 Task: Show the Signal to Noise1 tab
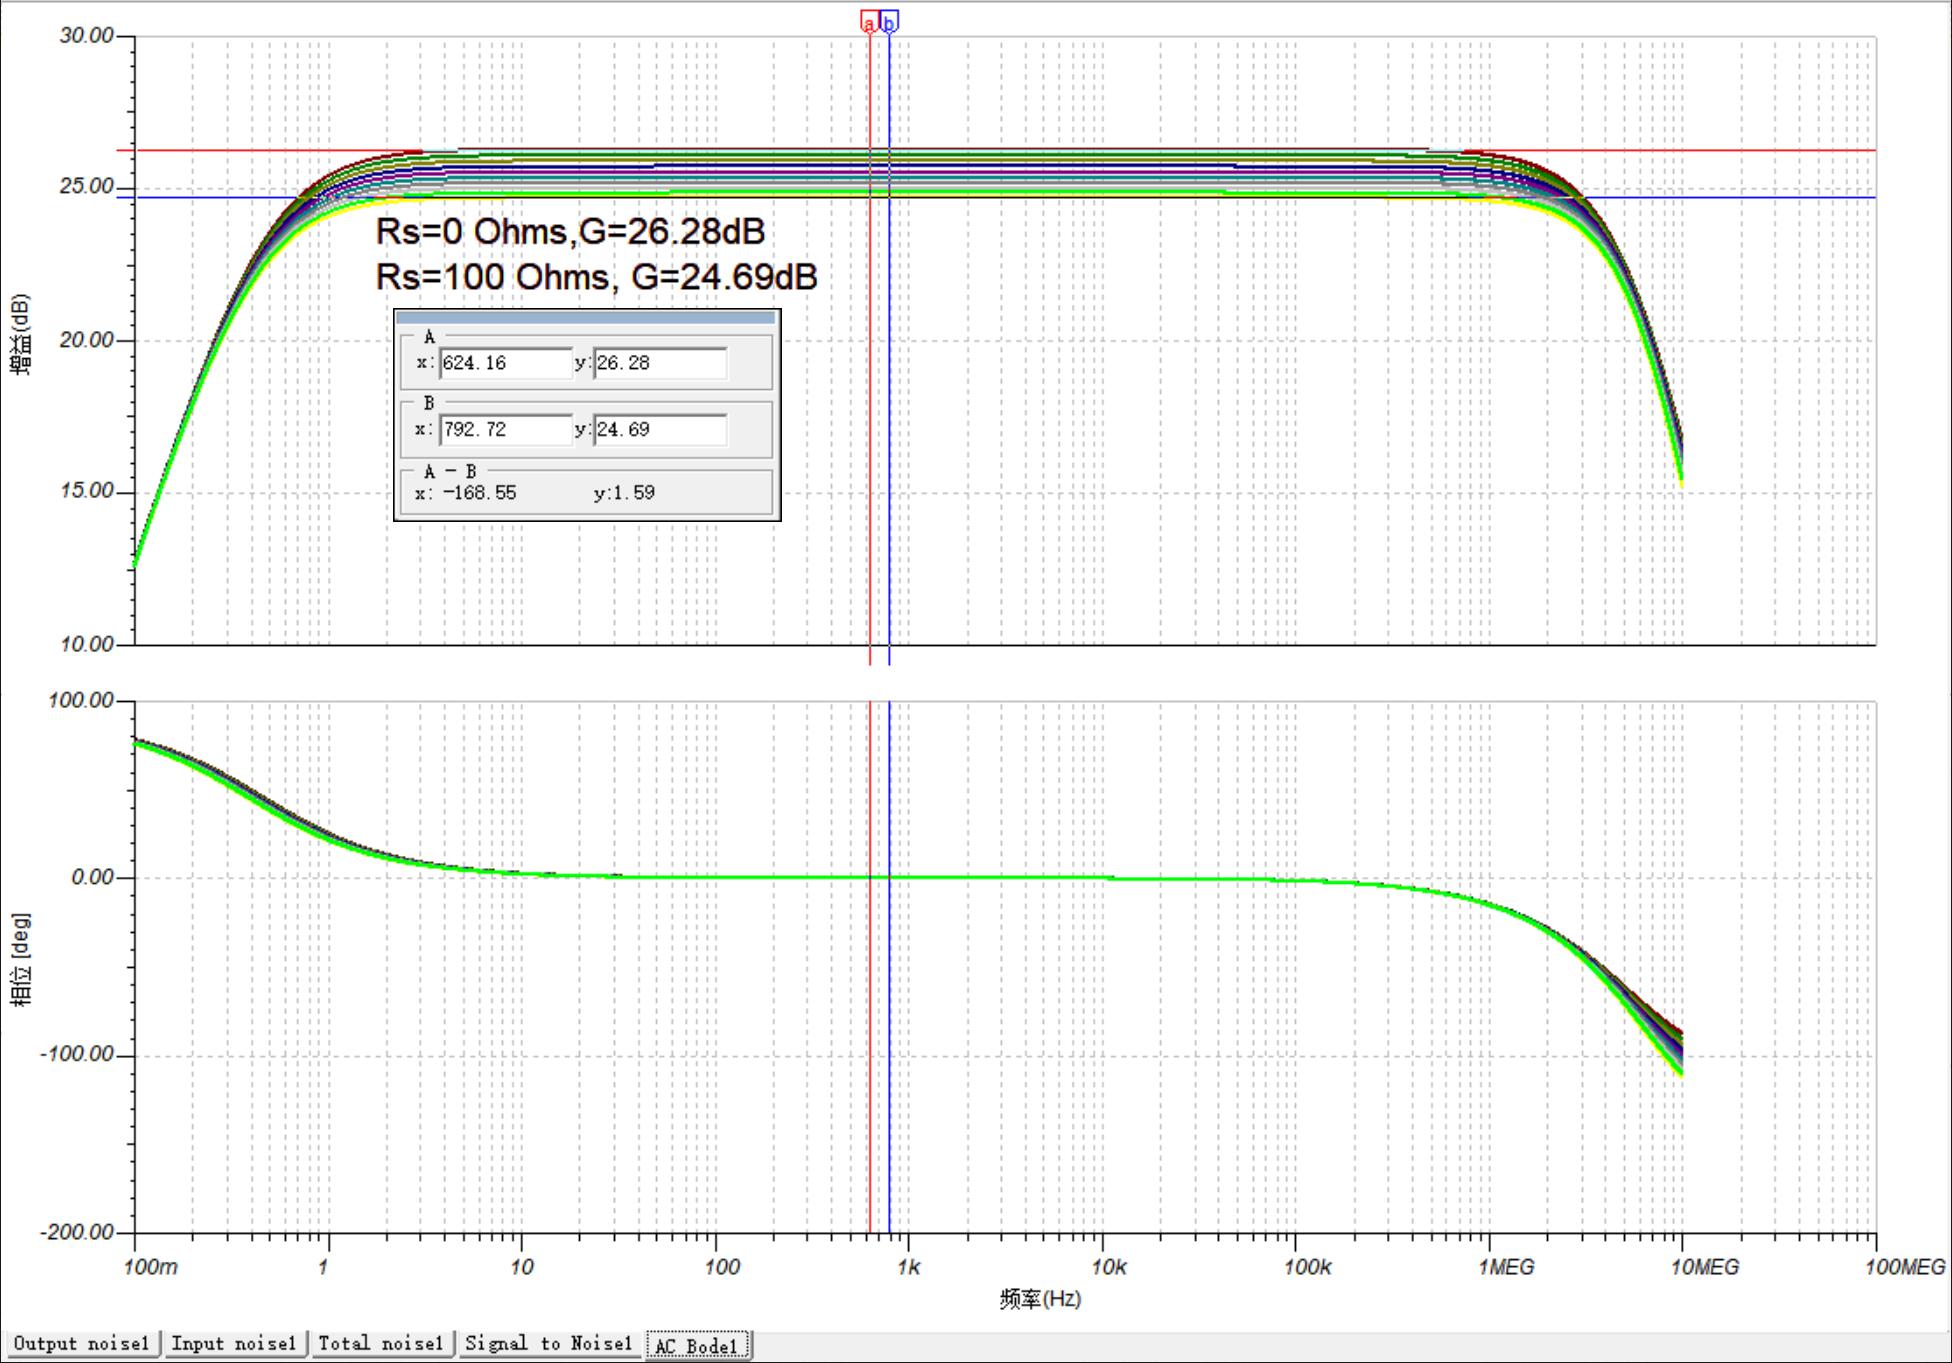pos(548,1343)
